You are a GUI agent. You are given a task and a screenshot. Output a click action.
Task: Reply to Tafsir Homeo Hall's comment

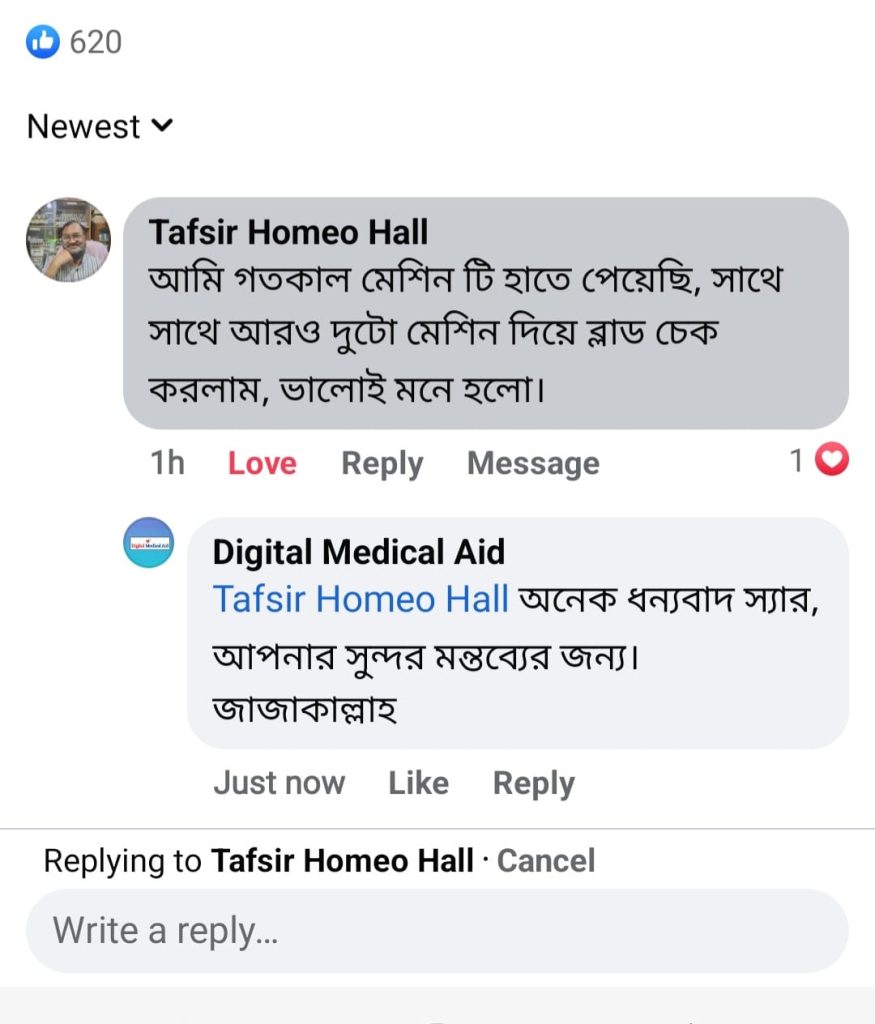tap(382, 463)
